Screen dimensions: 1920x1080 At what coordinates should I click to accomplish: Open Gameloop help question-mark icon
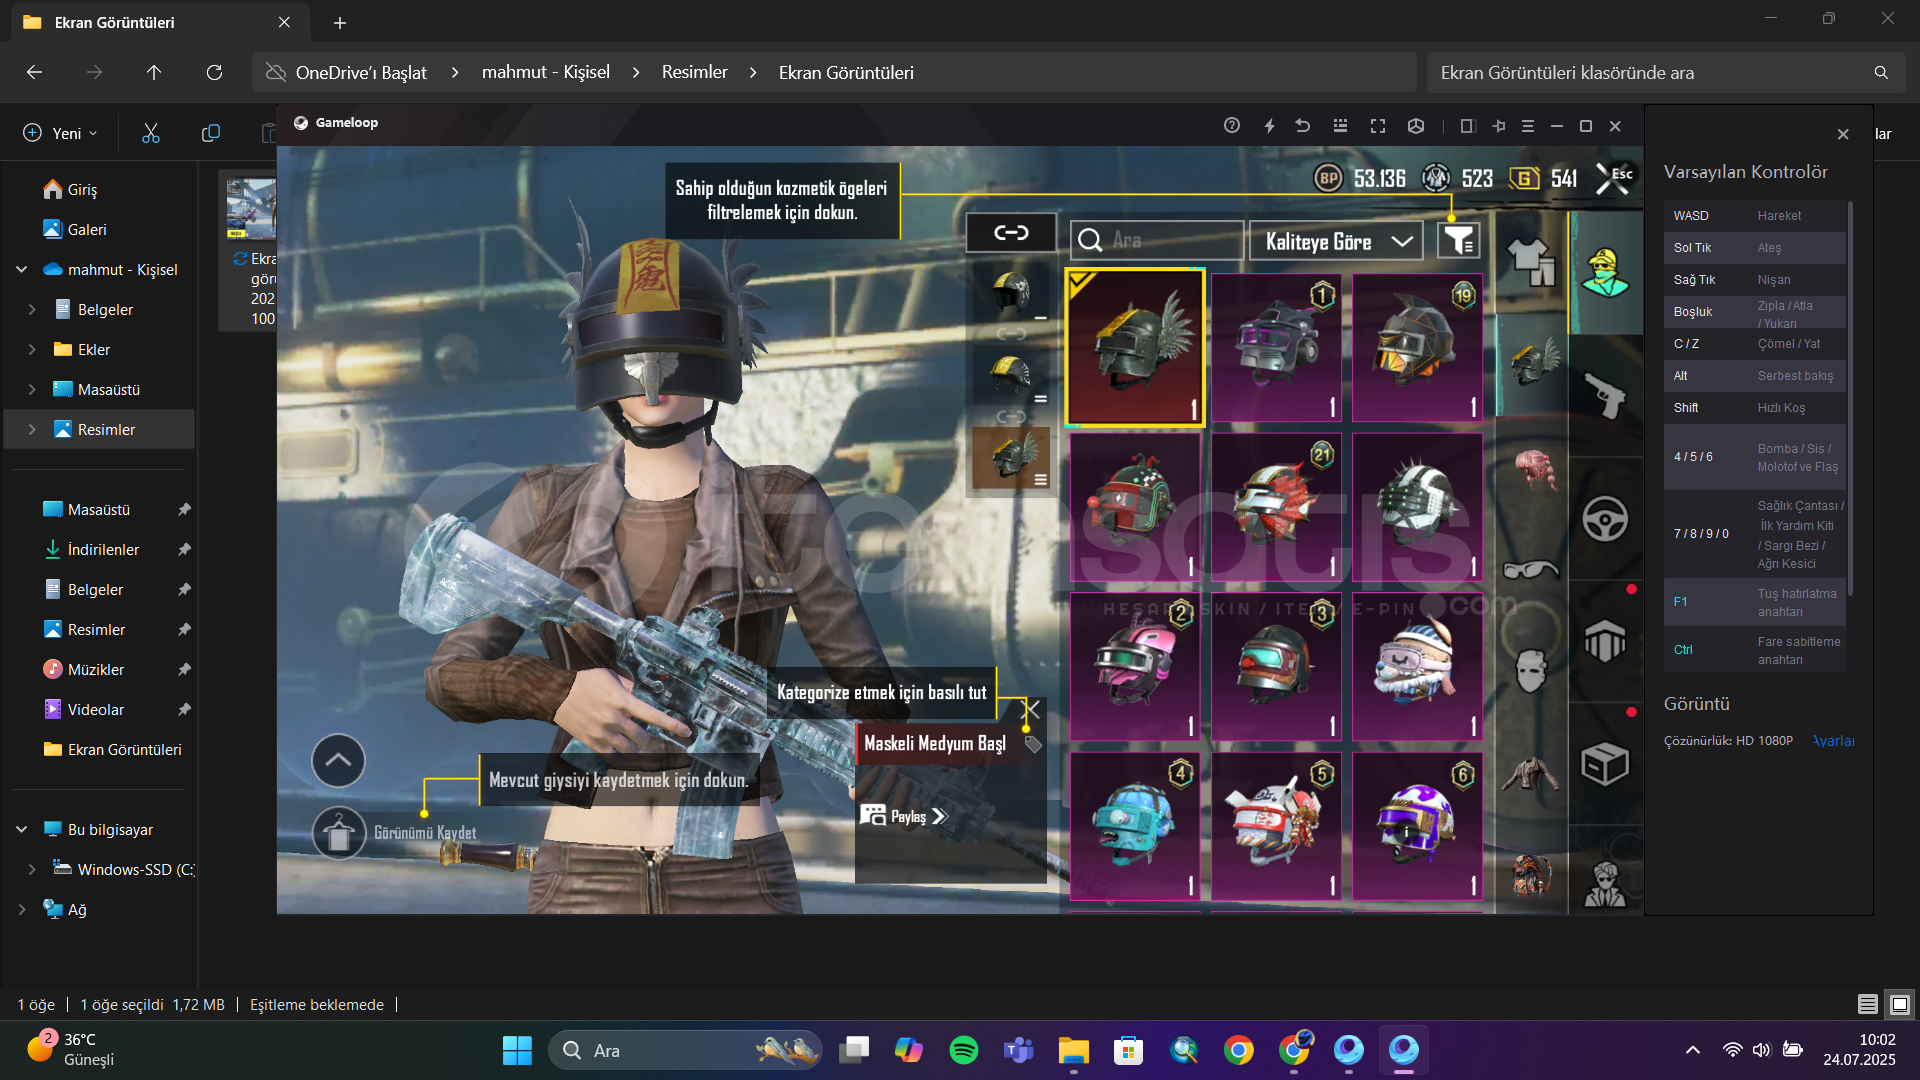point(1232,126)
